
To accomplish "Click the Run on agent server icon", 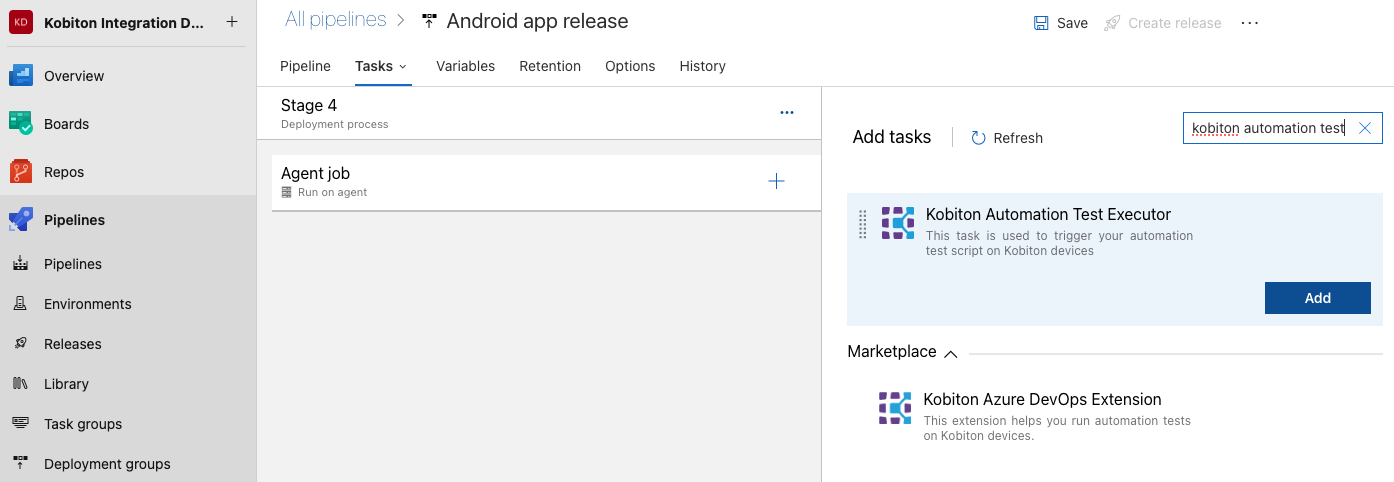I will tap(287, 192).
